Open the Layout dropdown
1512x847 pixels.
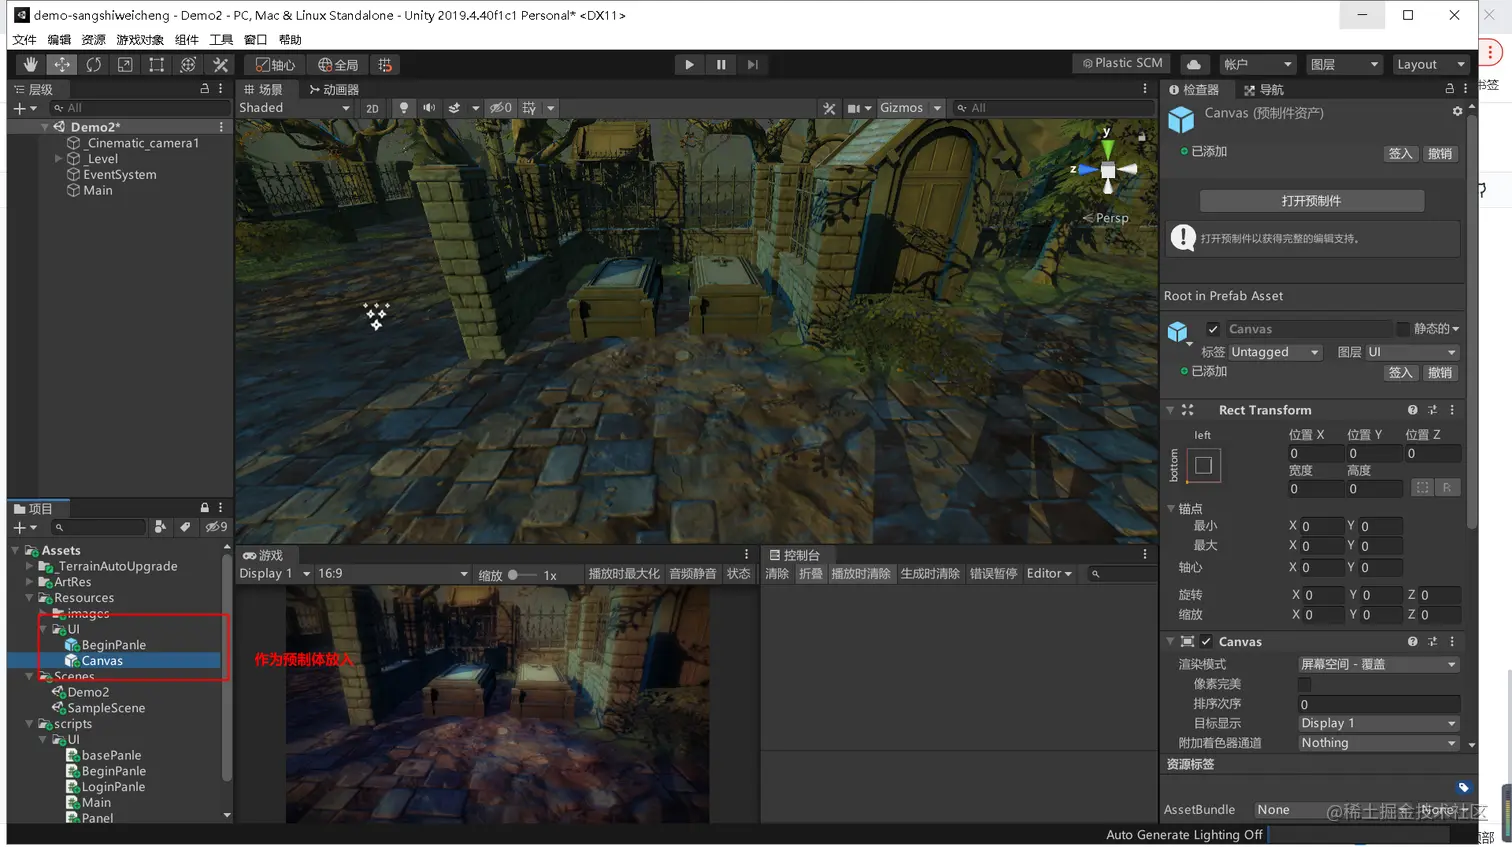point(1430,65)
